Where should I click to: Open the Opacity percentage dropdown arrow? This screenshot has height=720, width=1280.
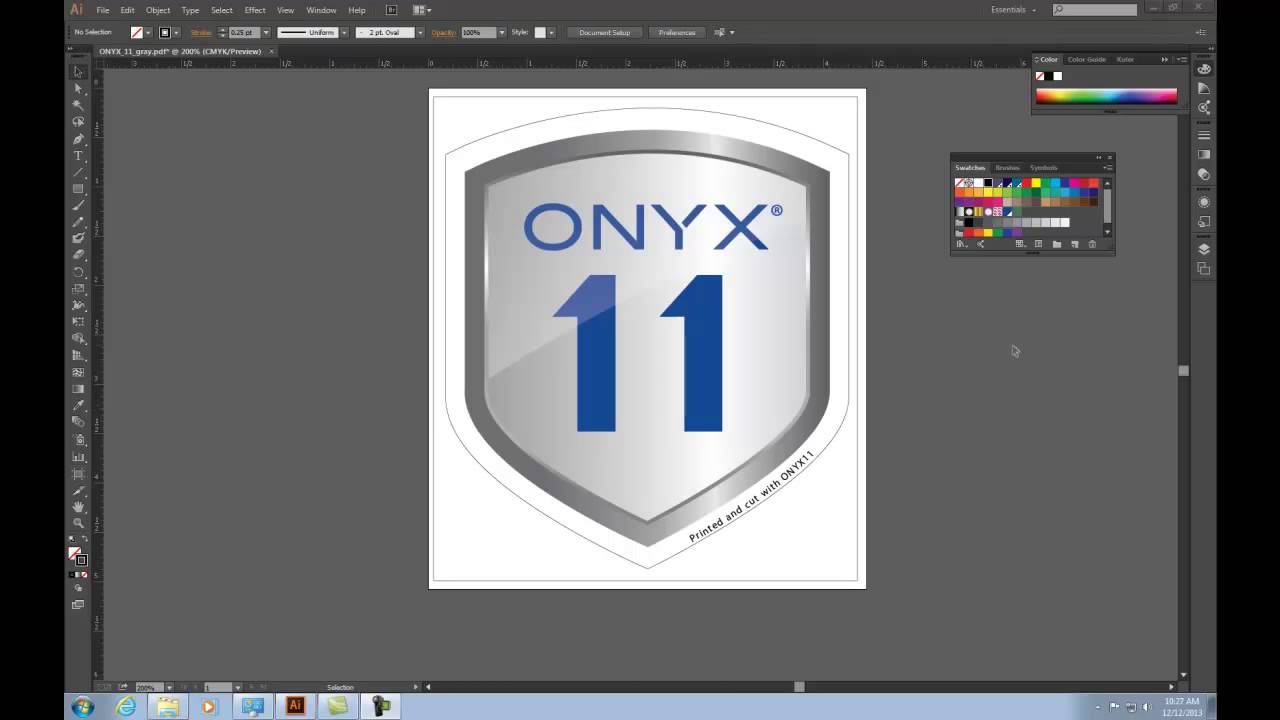coord(501,32)
